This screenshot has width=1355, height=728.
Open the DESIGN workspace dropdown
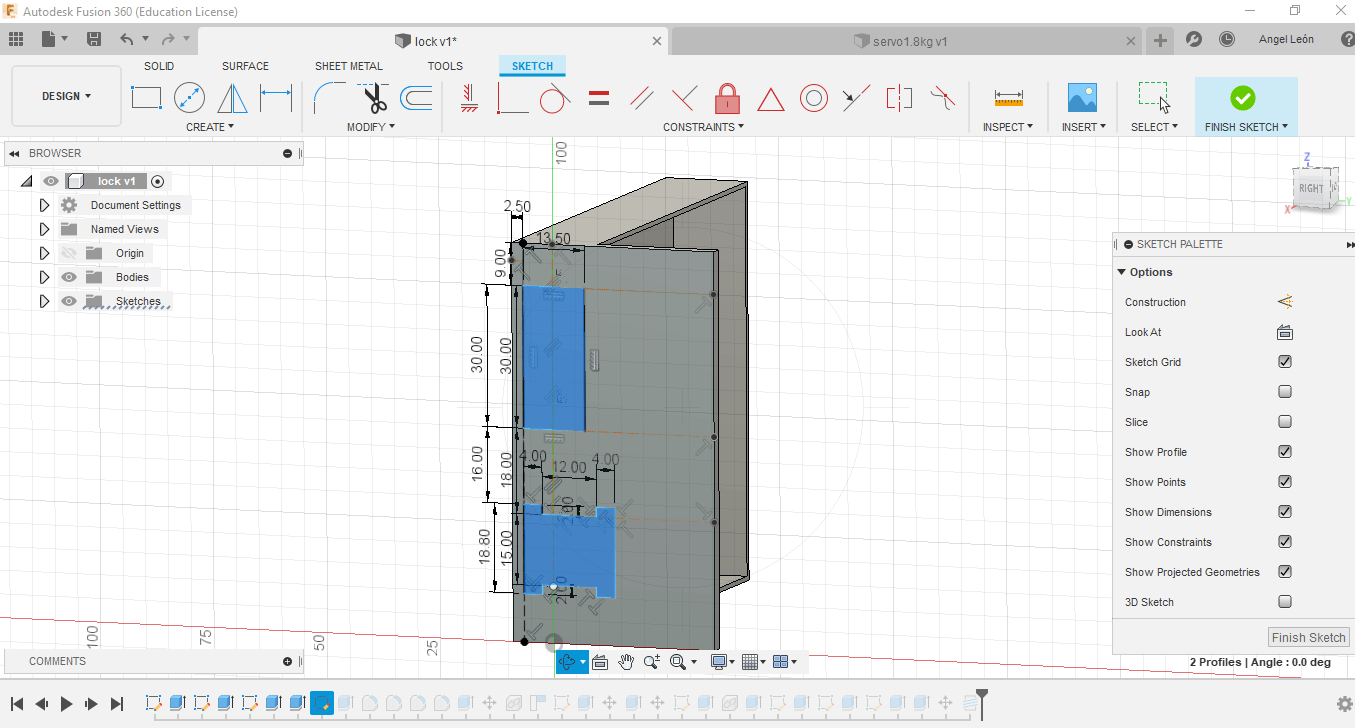click(66, 97)
